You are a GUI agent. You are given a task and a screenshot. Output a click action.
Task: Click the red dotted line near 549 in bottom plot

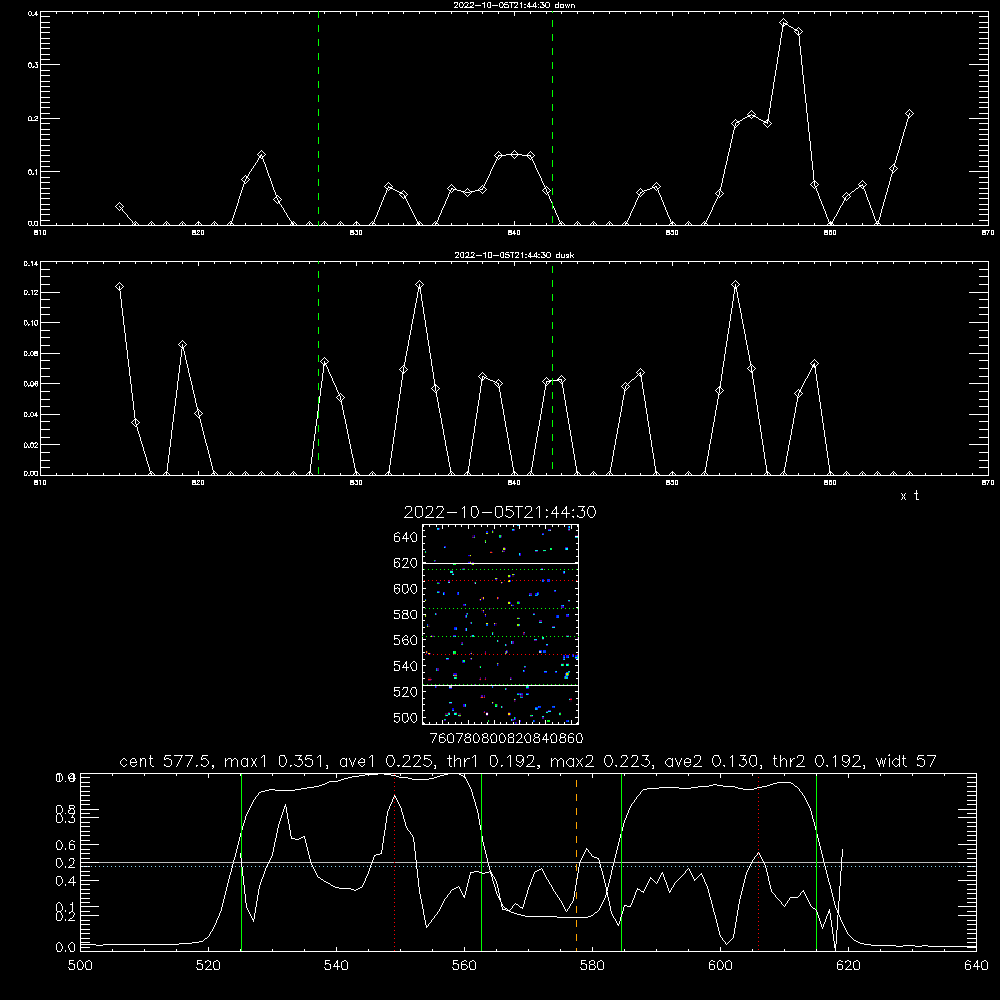pos(395,862)
